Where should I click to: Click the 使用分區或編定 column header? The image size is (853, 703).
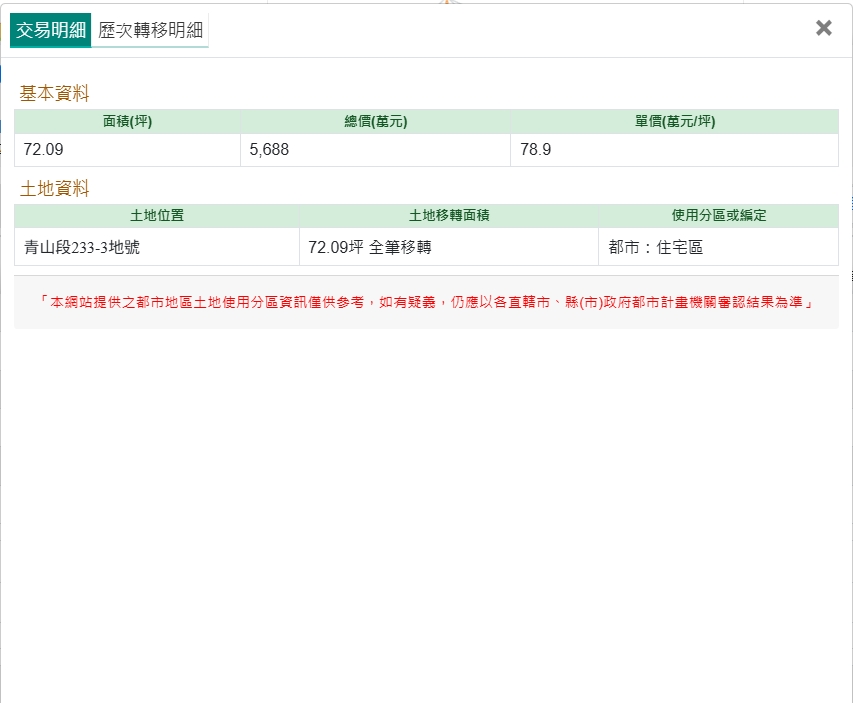(718, 216)
